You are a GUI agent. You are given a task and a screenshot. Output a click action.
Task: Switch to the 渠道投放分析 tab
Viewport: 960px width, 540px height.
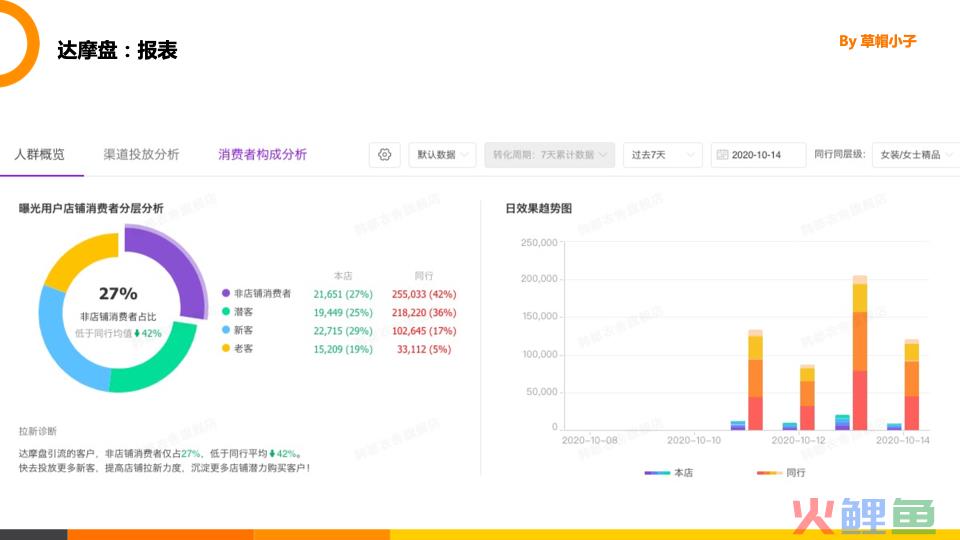click(141, 154)
